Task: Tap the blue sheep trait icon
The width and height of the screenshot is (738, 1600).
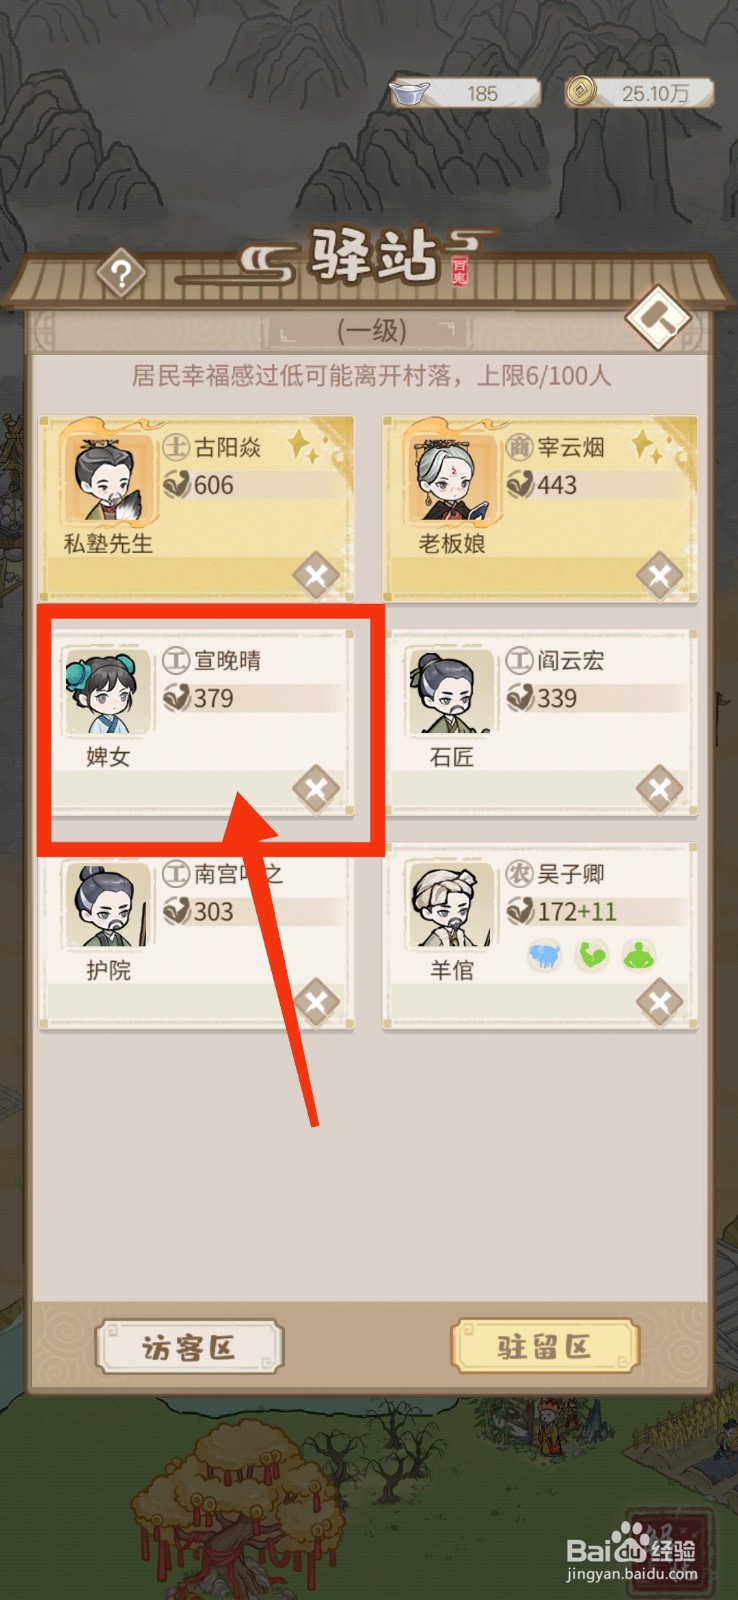Action: (x=545, y=956)
